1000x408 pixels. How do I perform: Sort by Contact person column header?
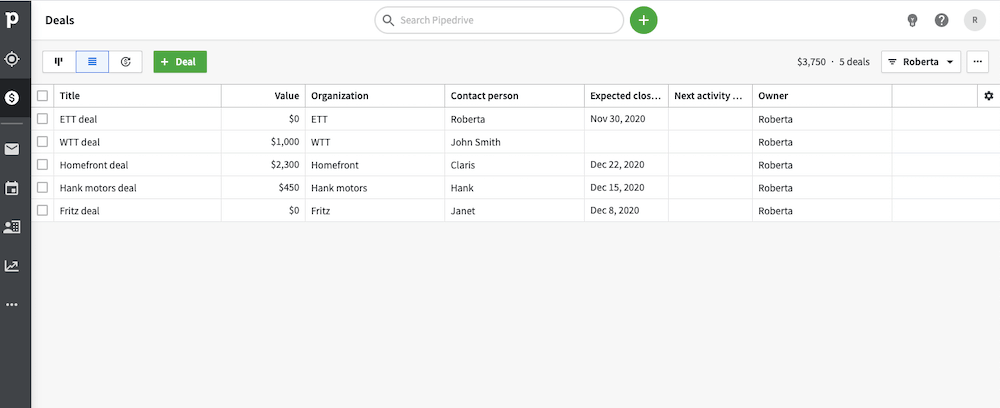point(515,96)
